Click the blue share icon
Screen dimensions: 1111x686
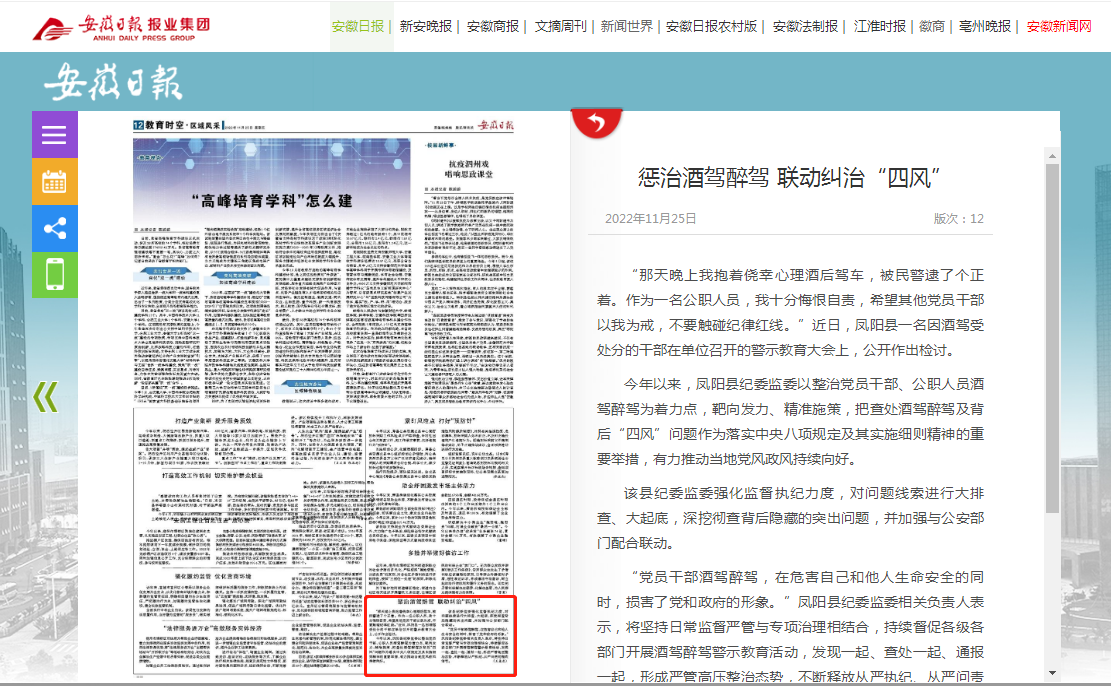pos(55,228)
